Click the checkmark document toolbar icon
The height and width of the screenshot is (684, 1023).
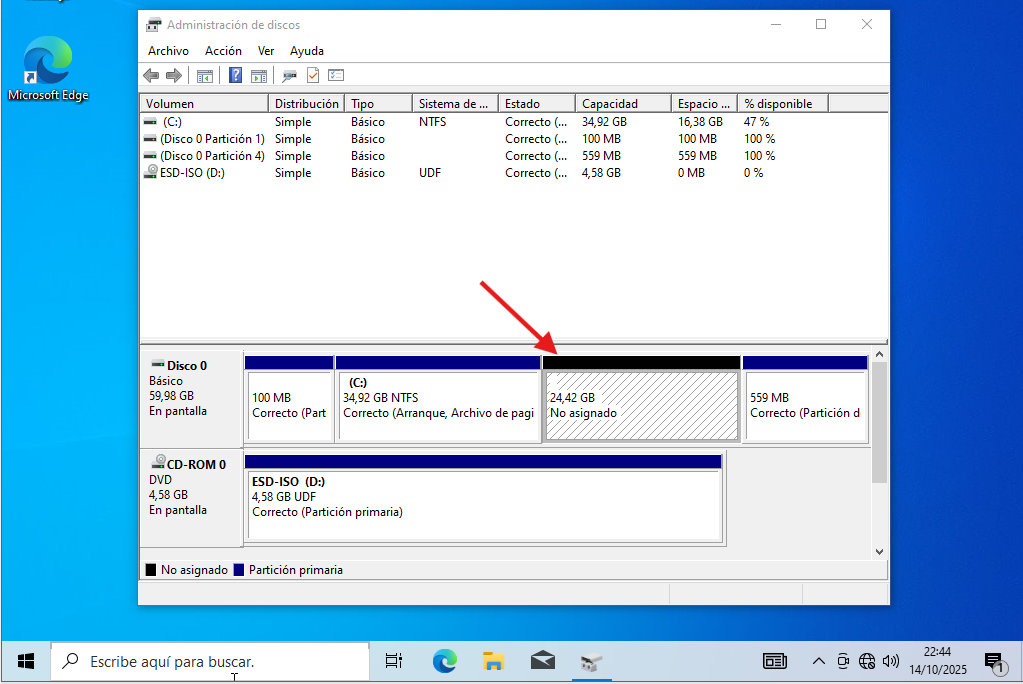[313, 75]
